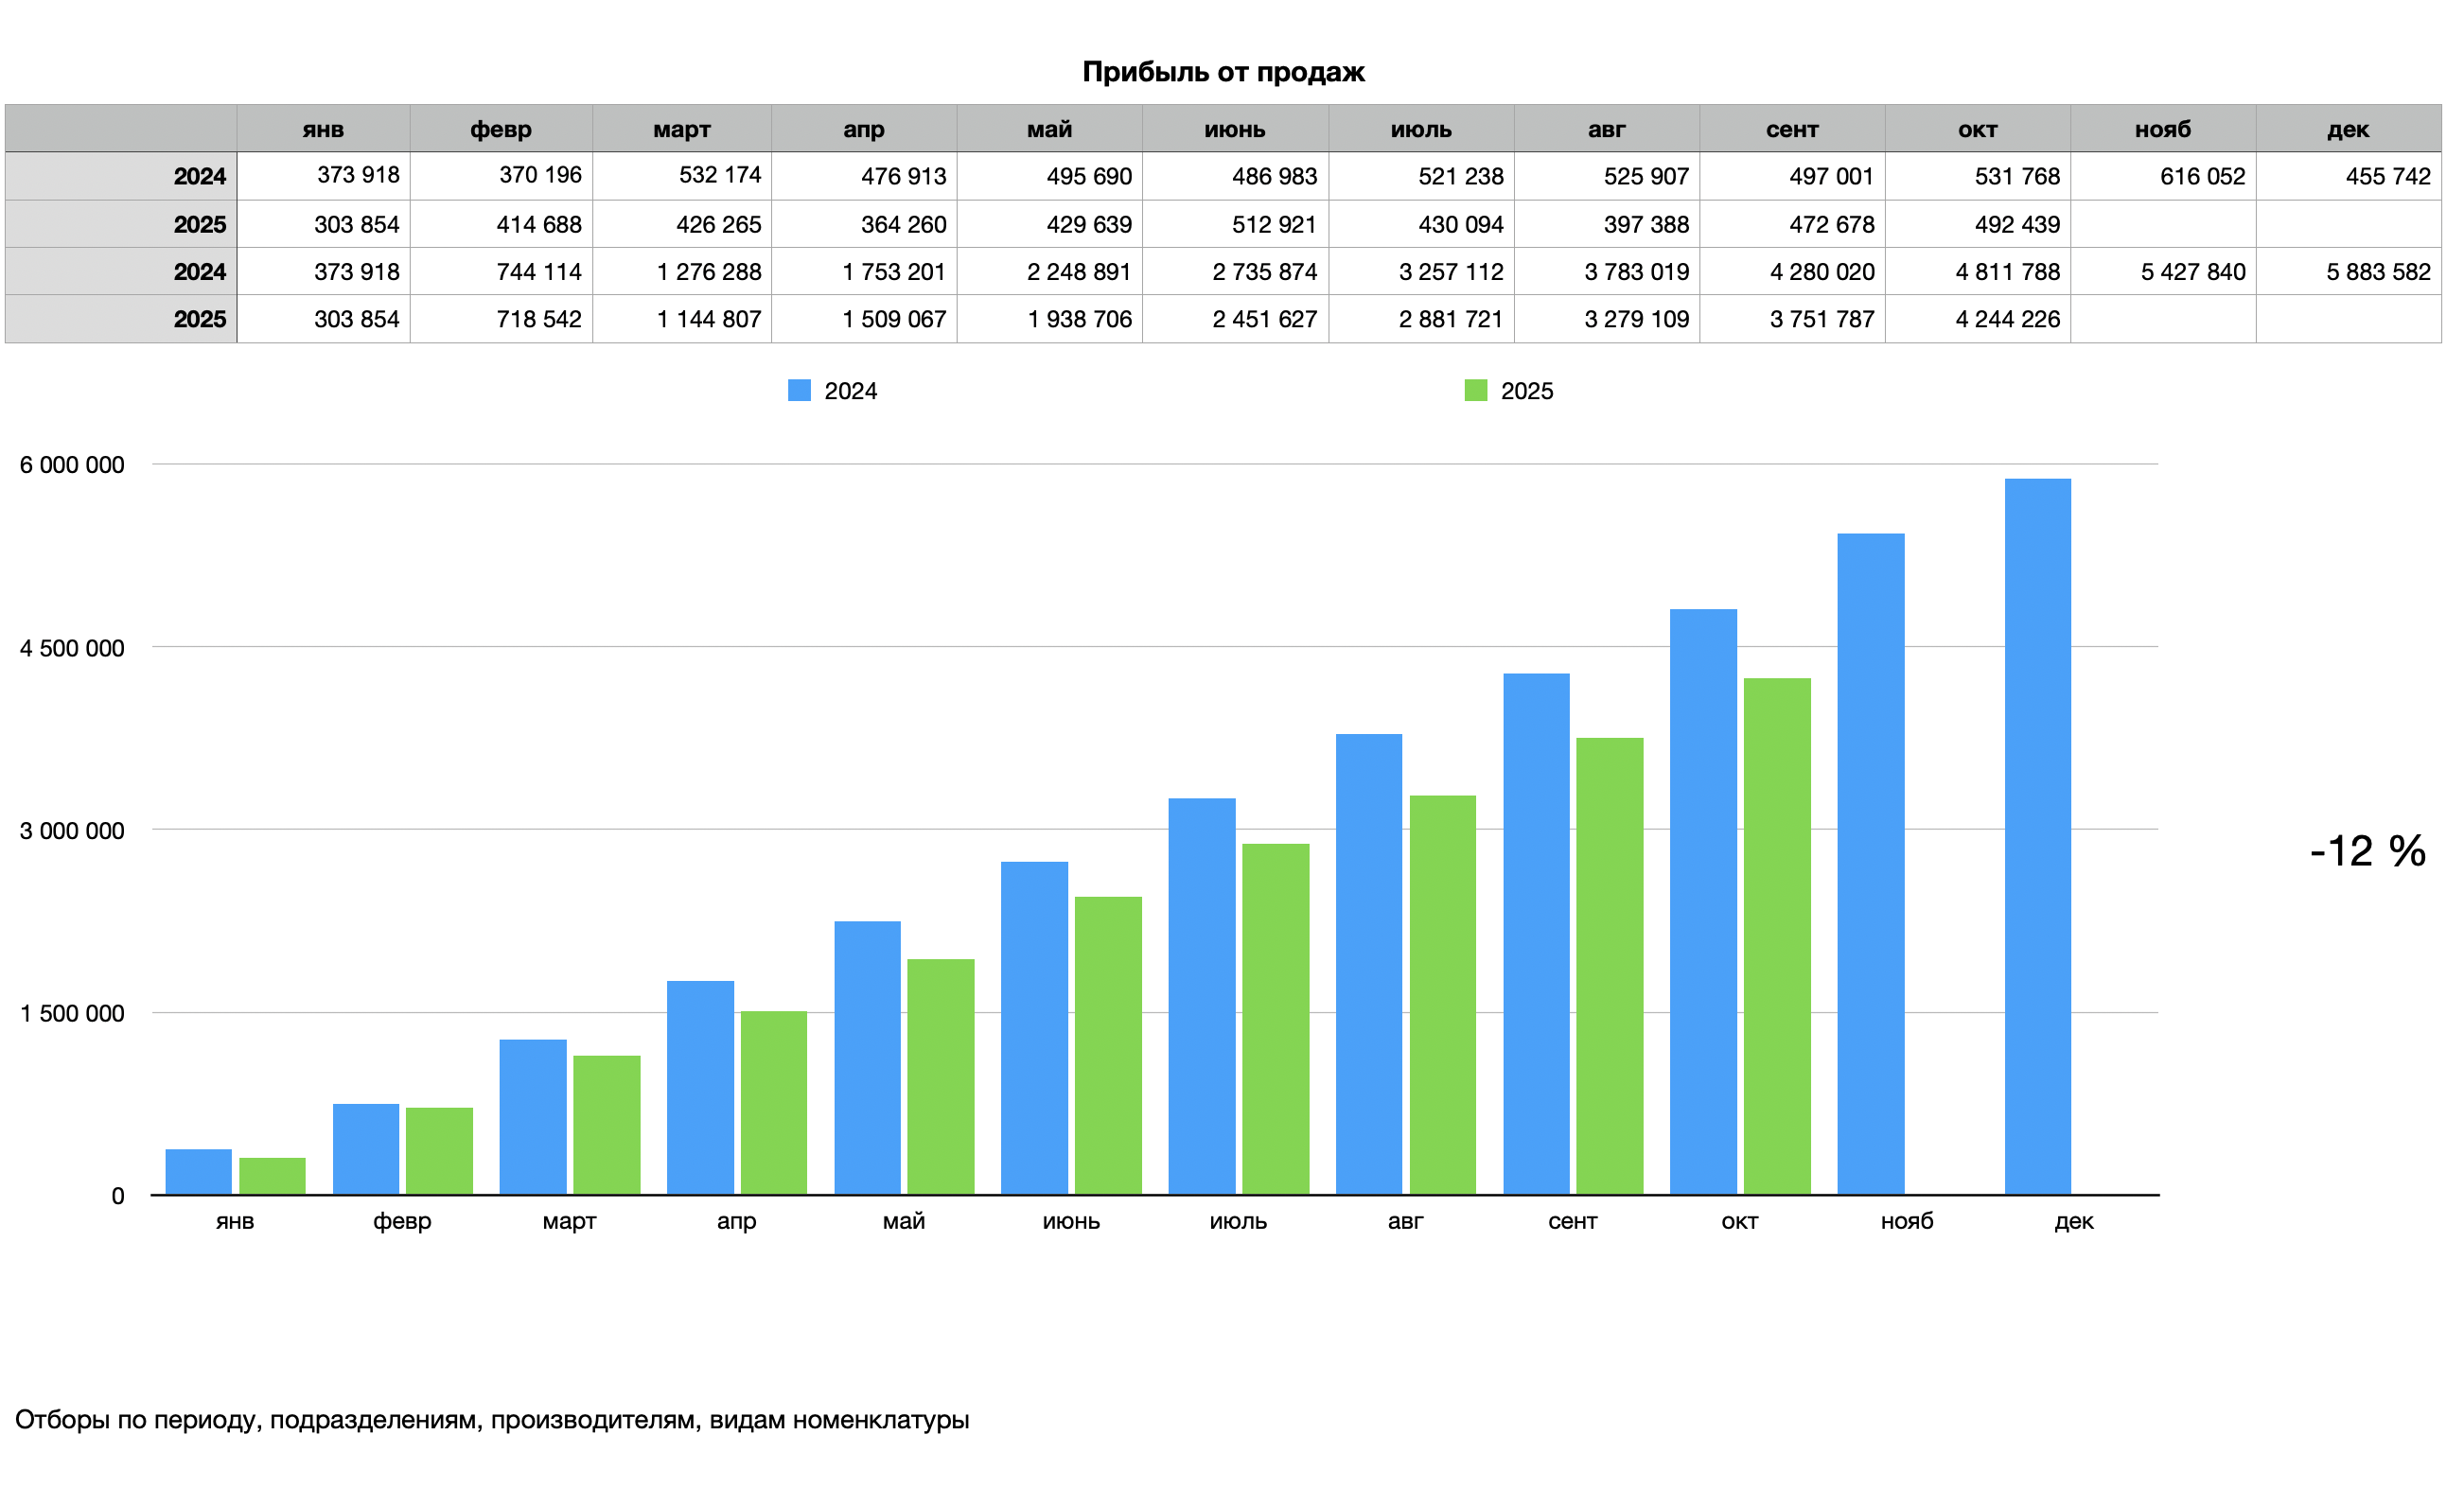Click the blue December bar in chart
Viewport: 2464px width, 1487px height.
pyautogui.click(x=2037, y=835)
